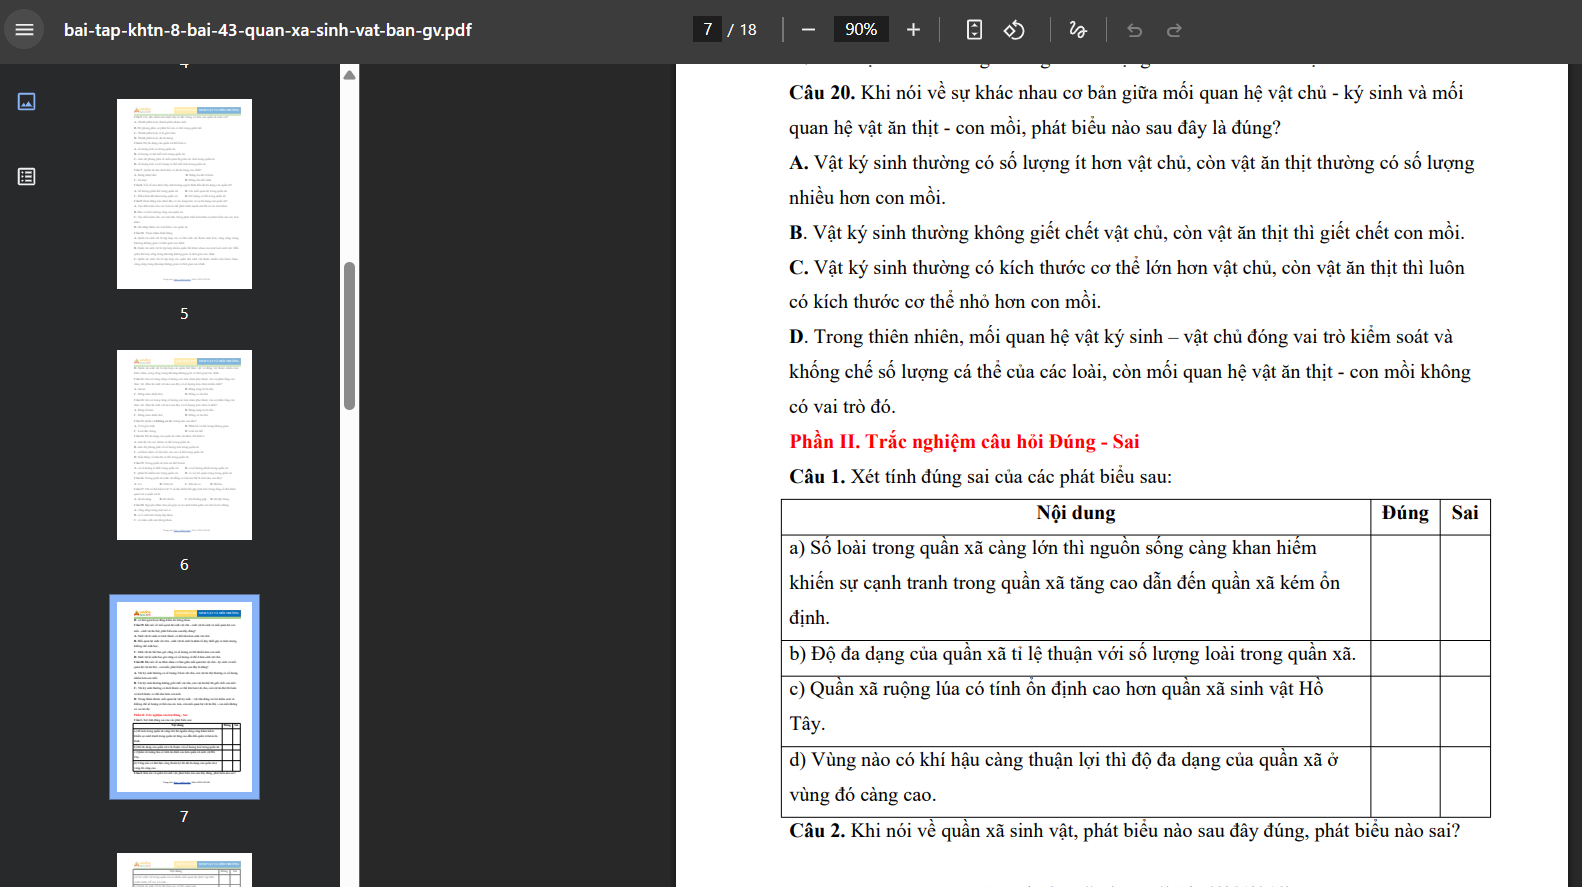Image resolution: width=1582 pixels, height=887 pixels.
Task: Click the thumbnail scrollbar up arrow
Action: [349, 75]
